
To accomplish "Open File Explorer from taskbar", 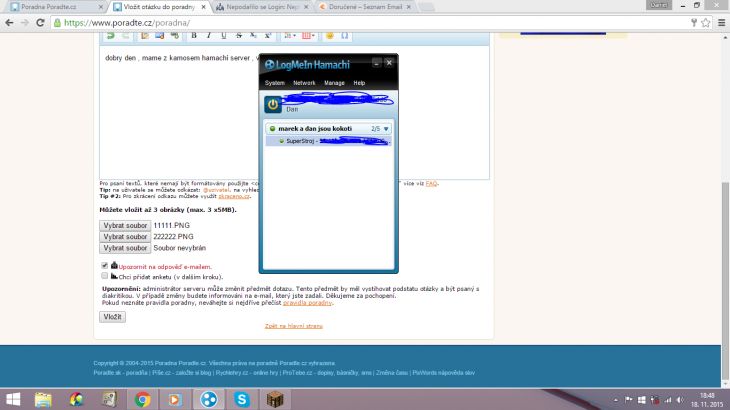I will point(43,399).
